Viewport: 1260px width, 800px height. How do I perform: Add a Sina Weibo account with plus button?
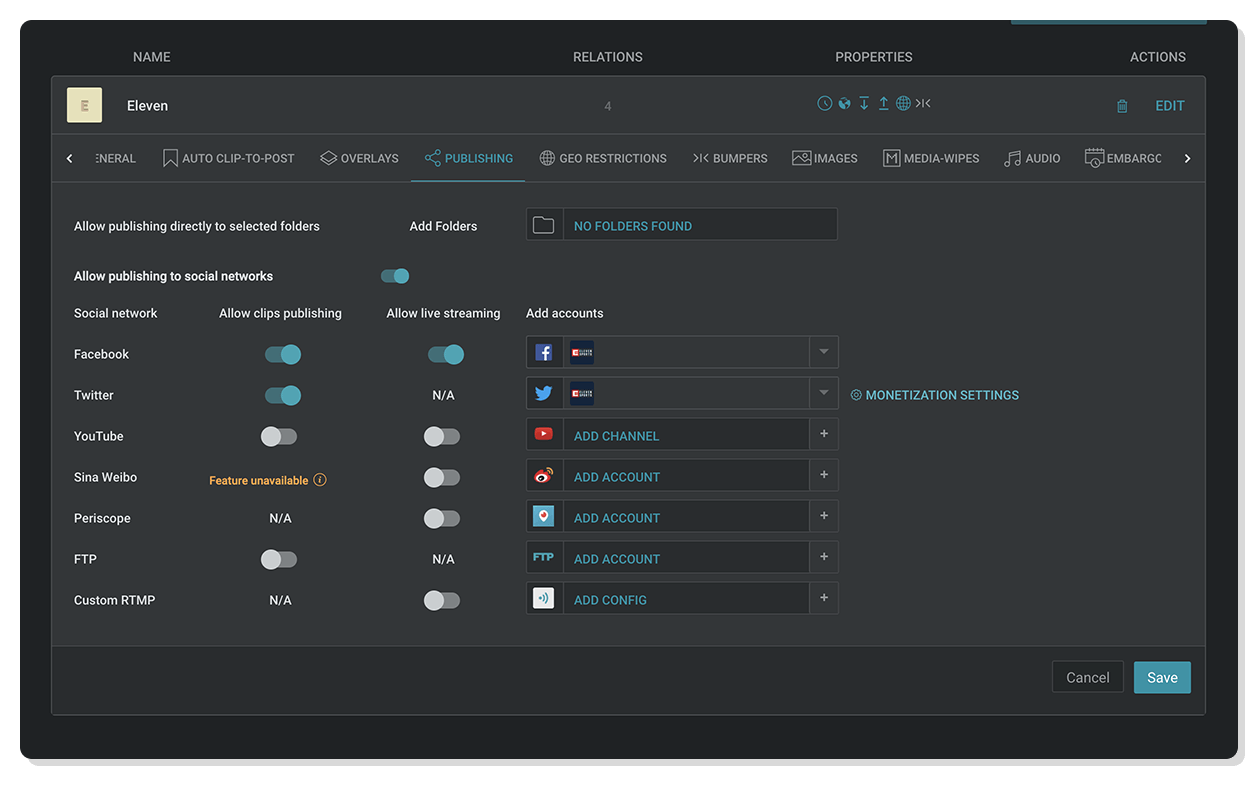(x=824, y=476)
